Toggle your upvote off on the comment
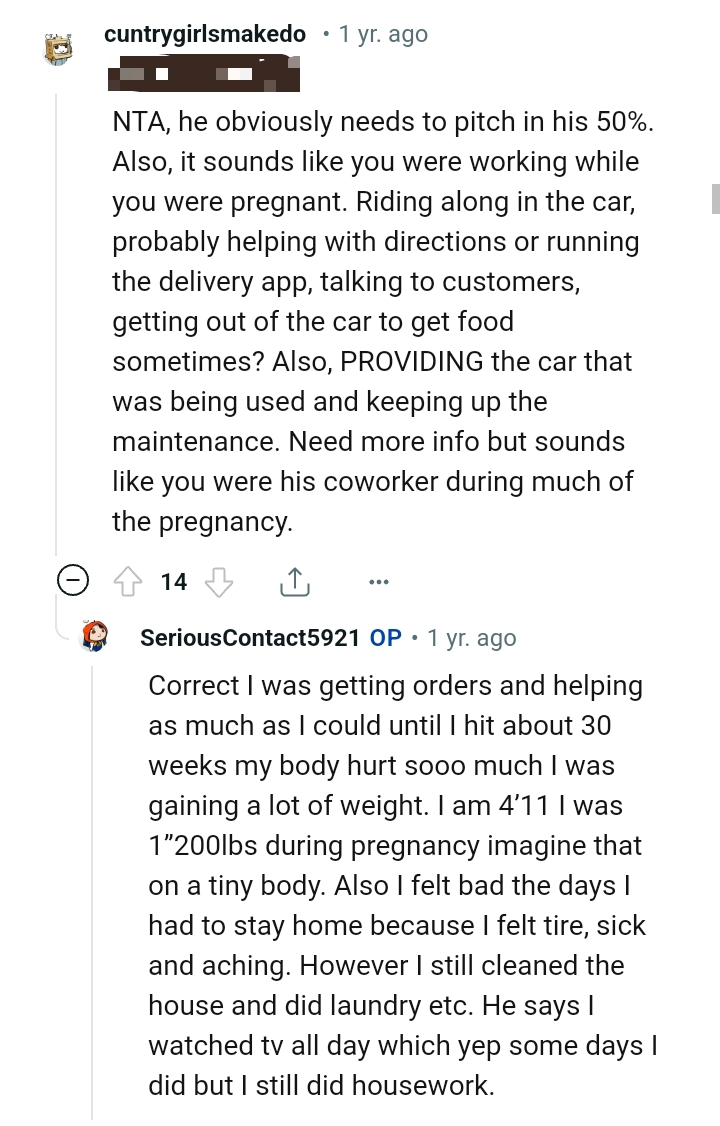 (128, 580)
